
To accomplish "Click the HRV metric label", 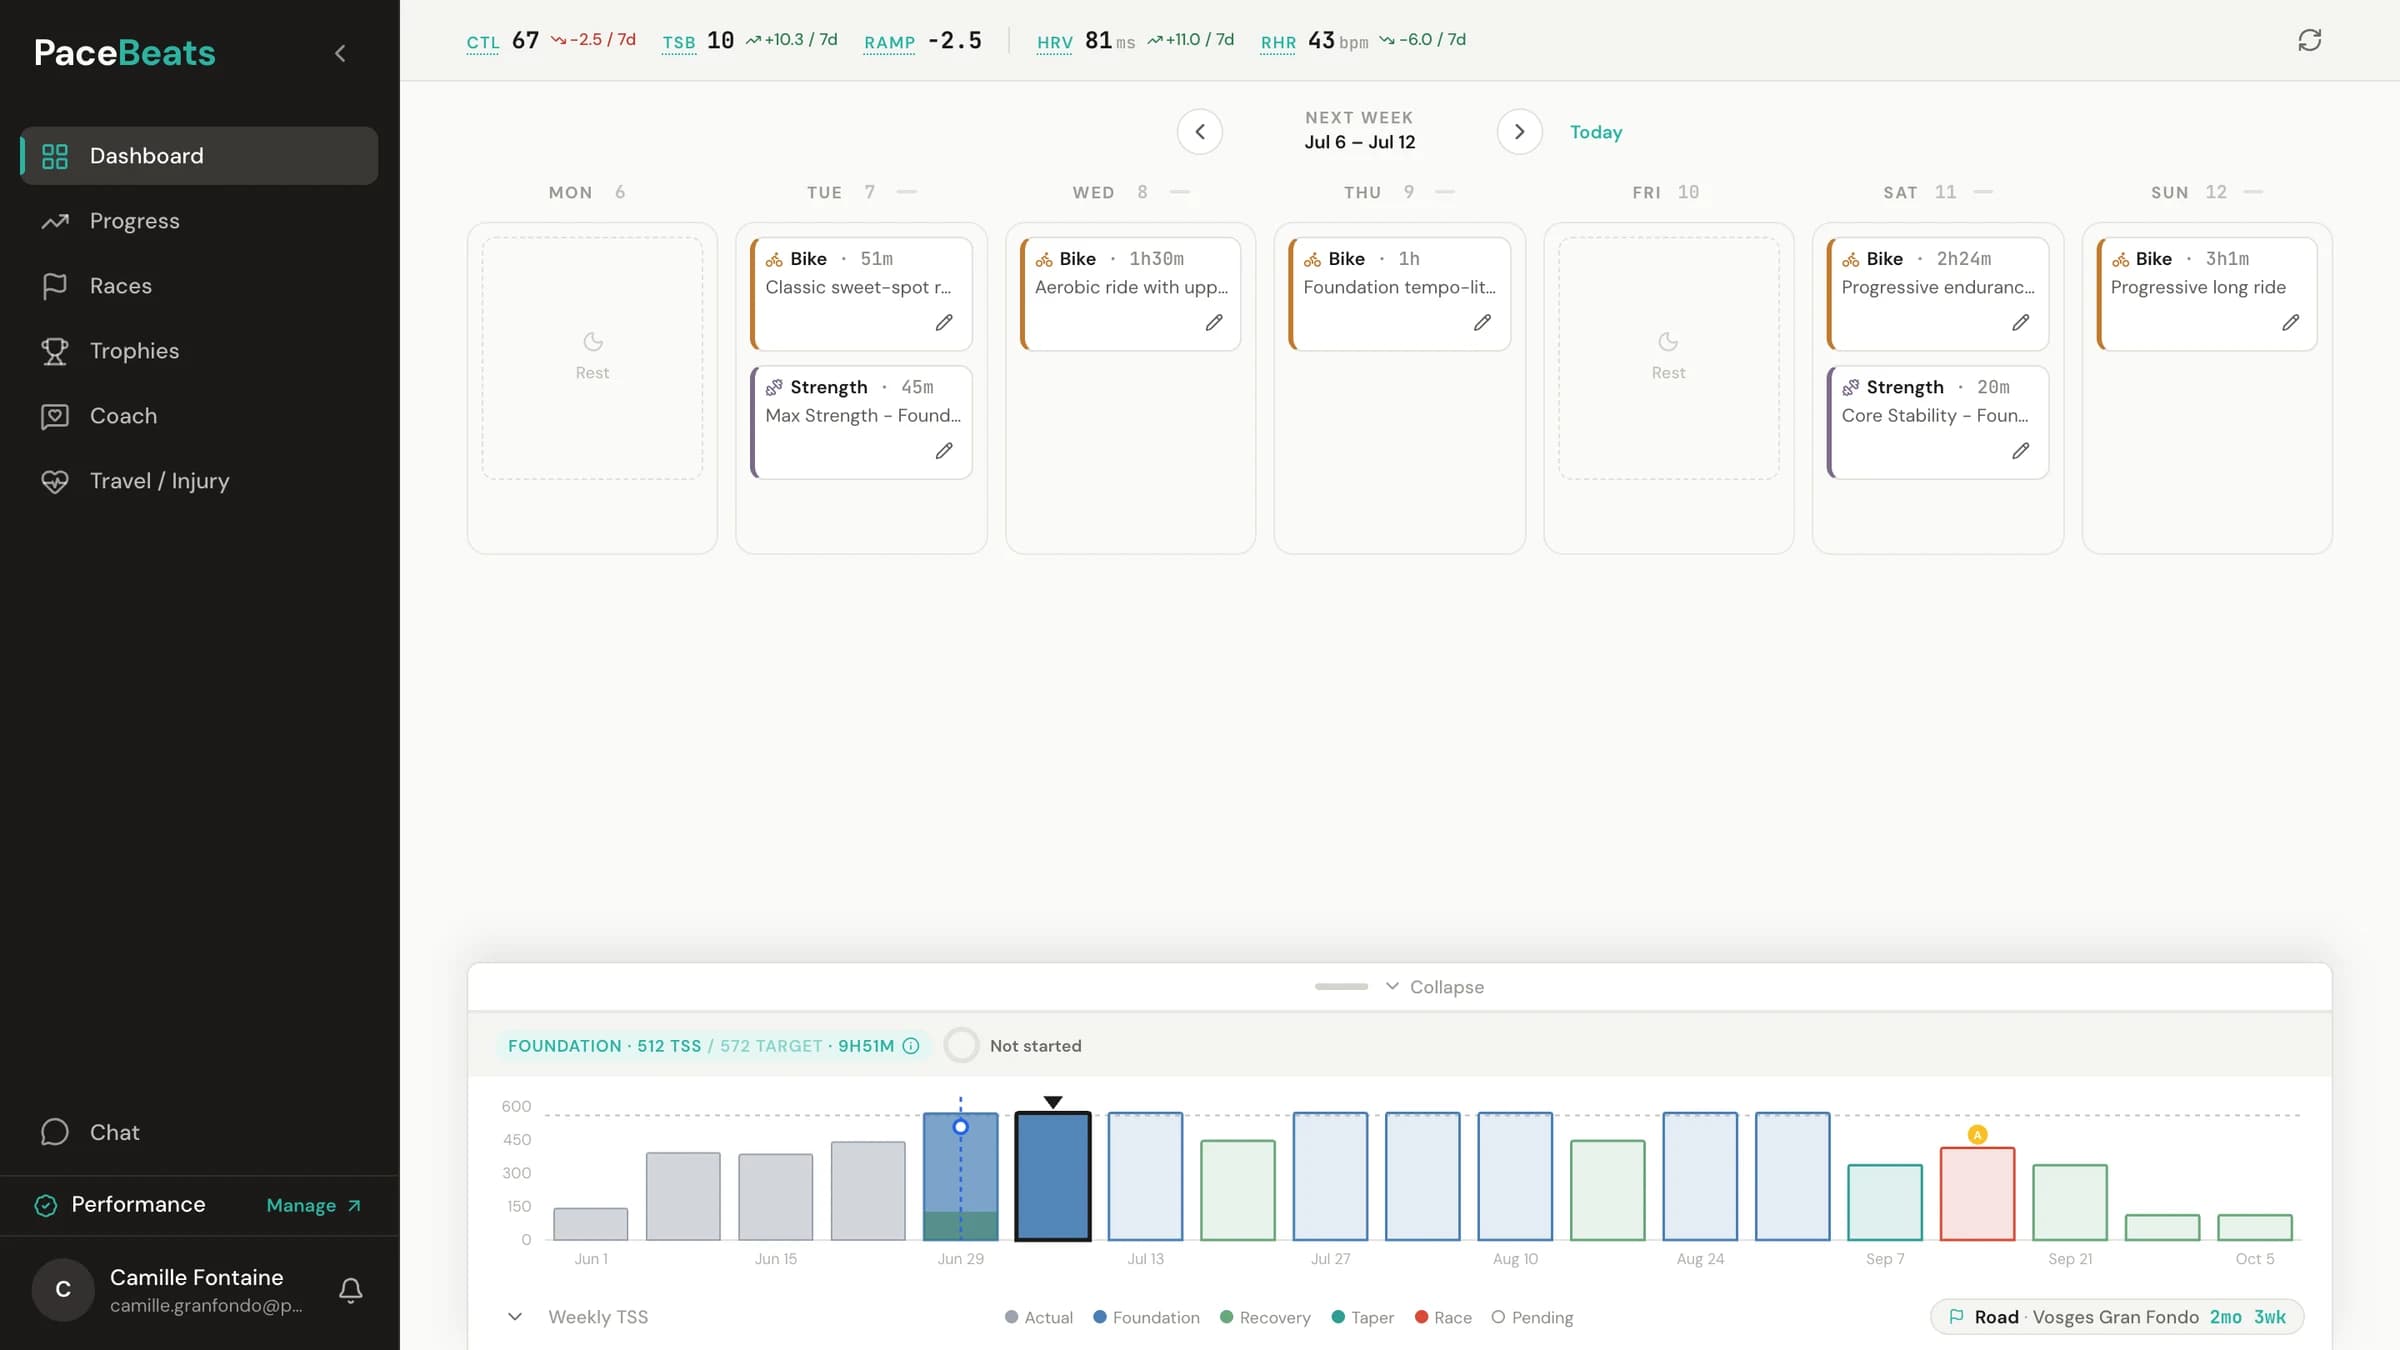I will click(1054, 42).
